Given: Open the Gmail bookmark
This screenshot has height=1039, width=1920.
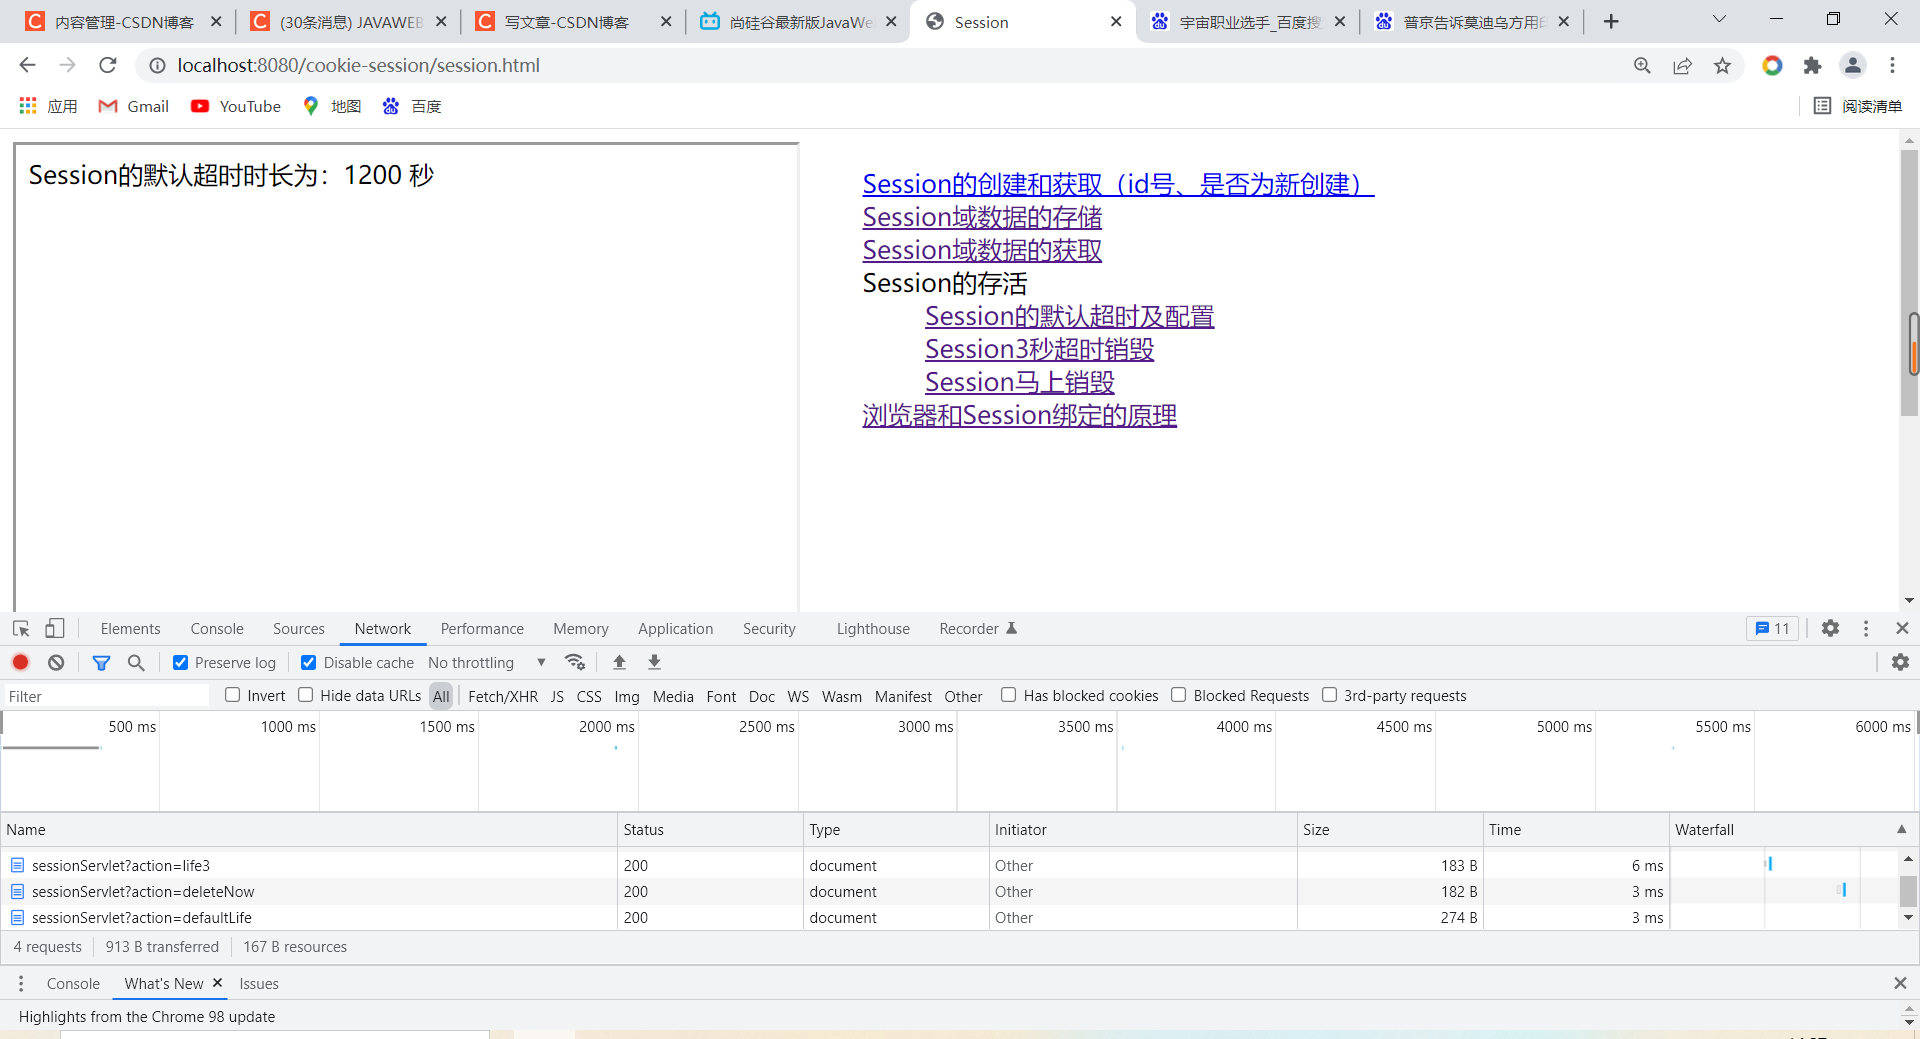Looking at the screenshot, I should tap(134, 106).
